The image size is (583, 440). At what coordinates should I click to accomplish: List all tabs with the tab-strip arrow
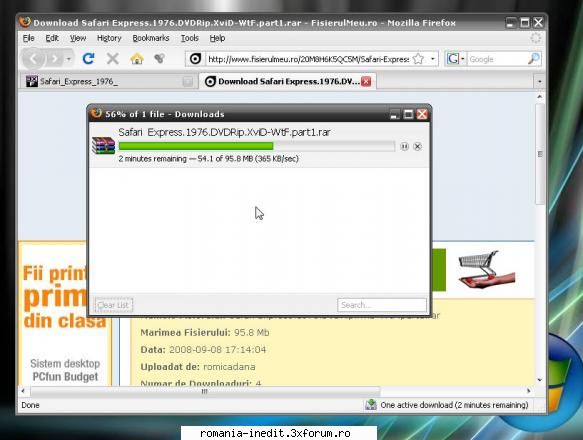[x=539, y=81]
